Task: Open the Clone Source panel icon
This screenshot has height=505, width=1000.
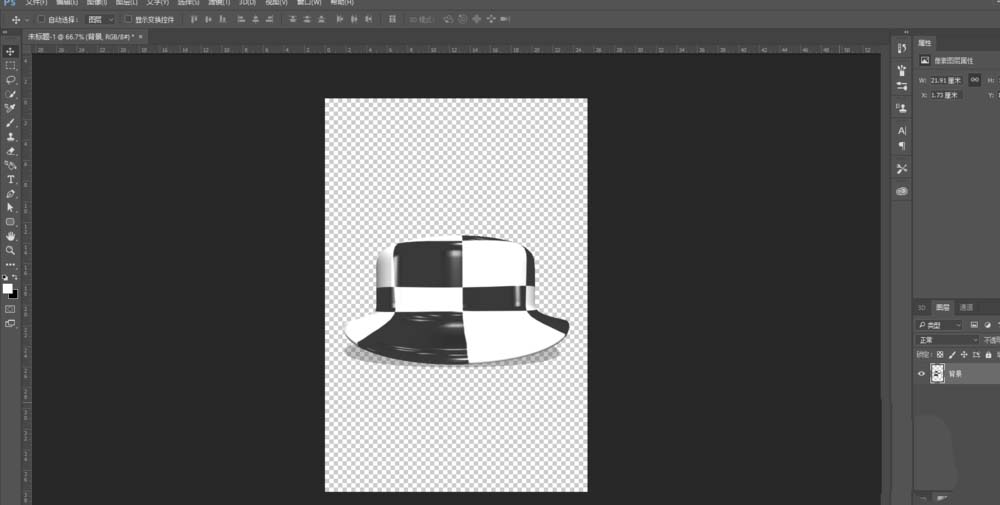Action: pos(902,108)
